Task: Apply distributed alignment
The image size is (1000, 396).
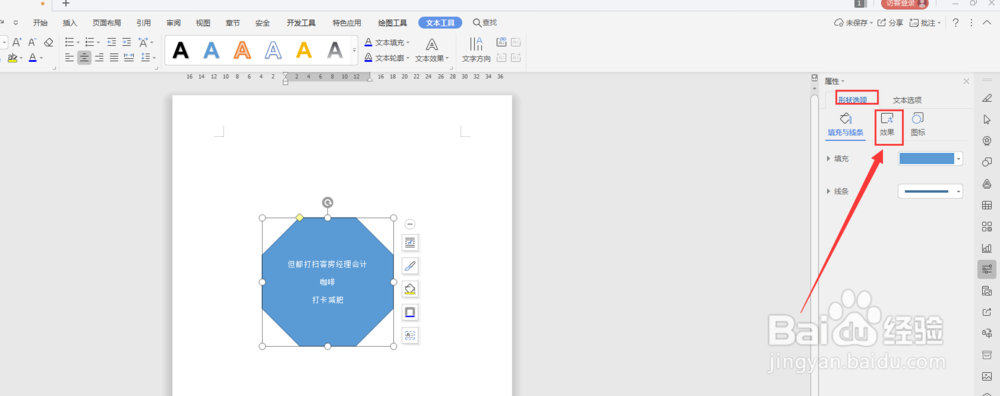Action: [x=129, y=58]
